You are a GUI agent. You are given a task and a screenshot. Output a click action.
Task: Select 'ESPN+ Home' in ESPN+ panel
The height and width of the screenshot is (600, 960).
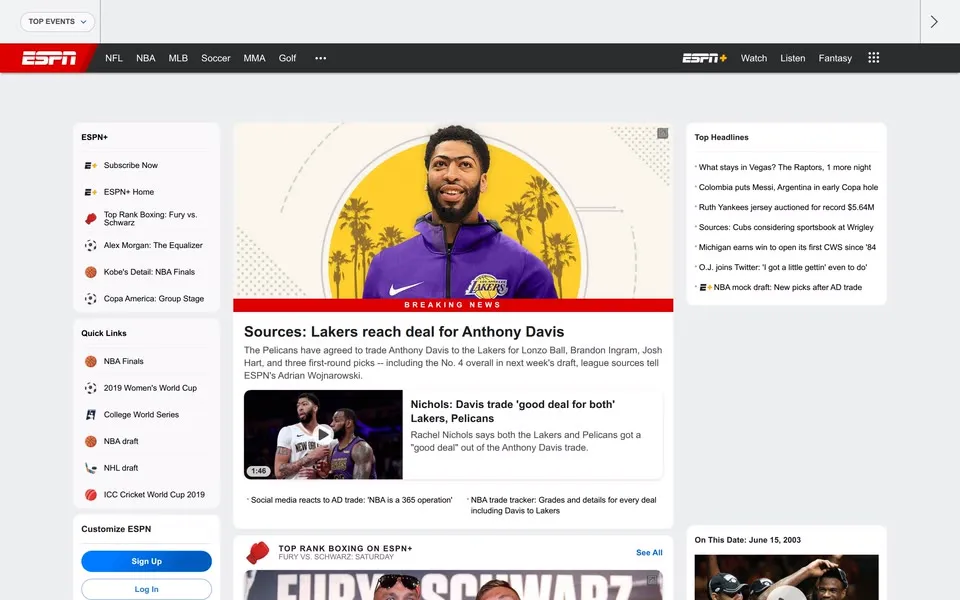click(x=129, y=192)
